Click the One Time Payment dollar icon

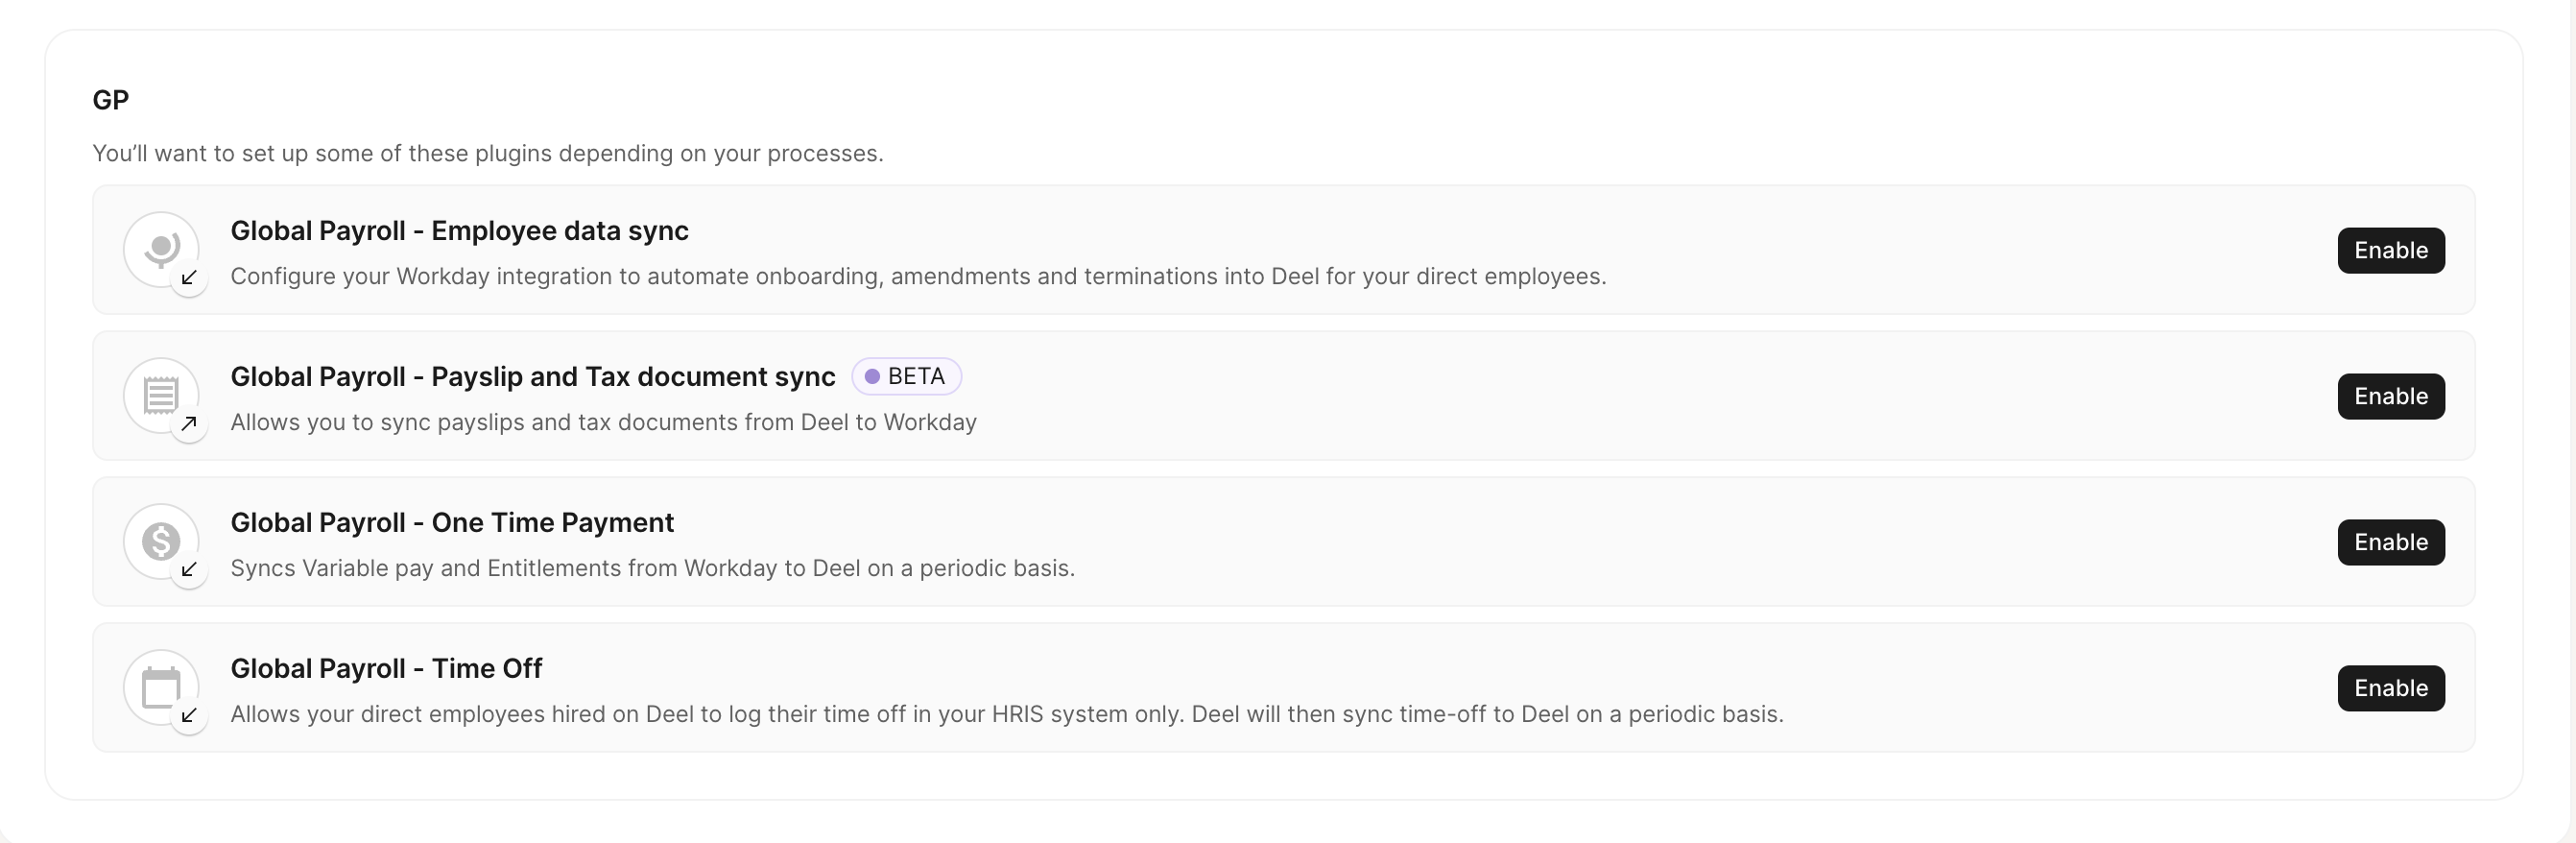pos(161,541)
